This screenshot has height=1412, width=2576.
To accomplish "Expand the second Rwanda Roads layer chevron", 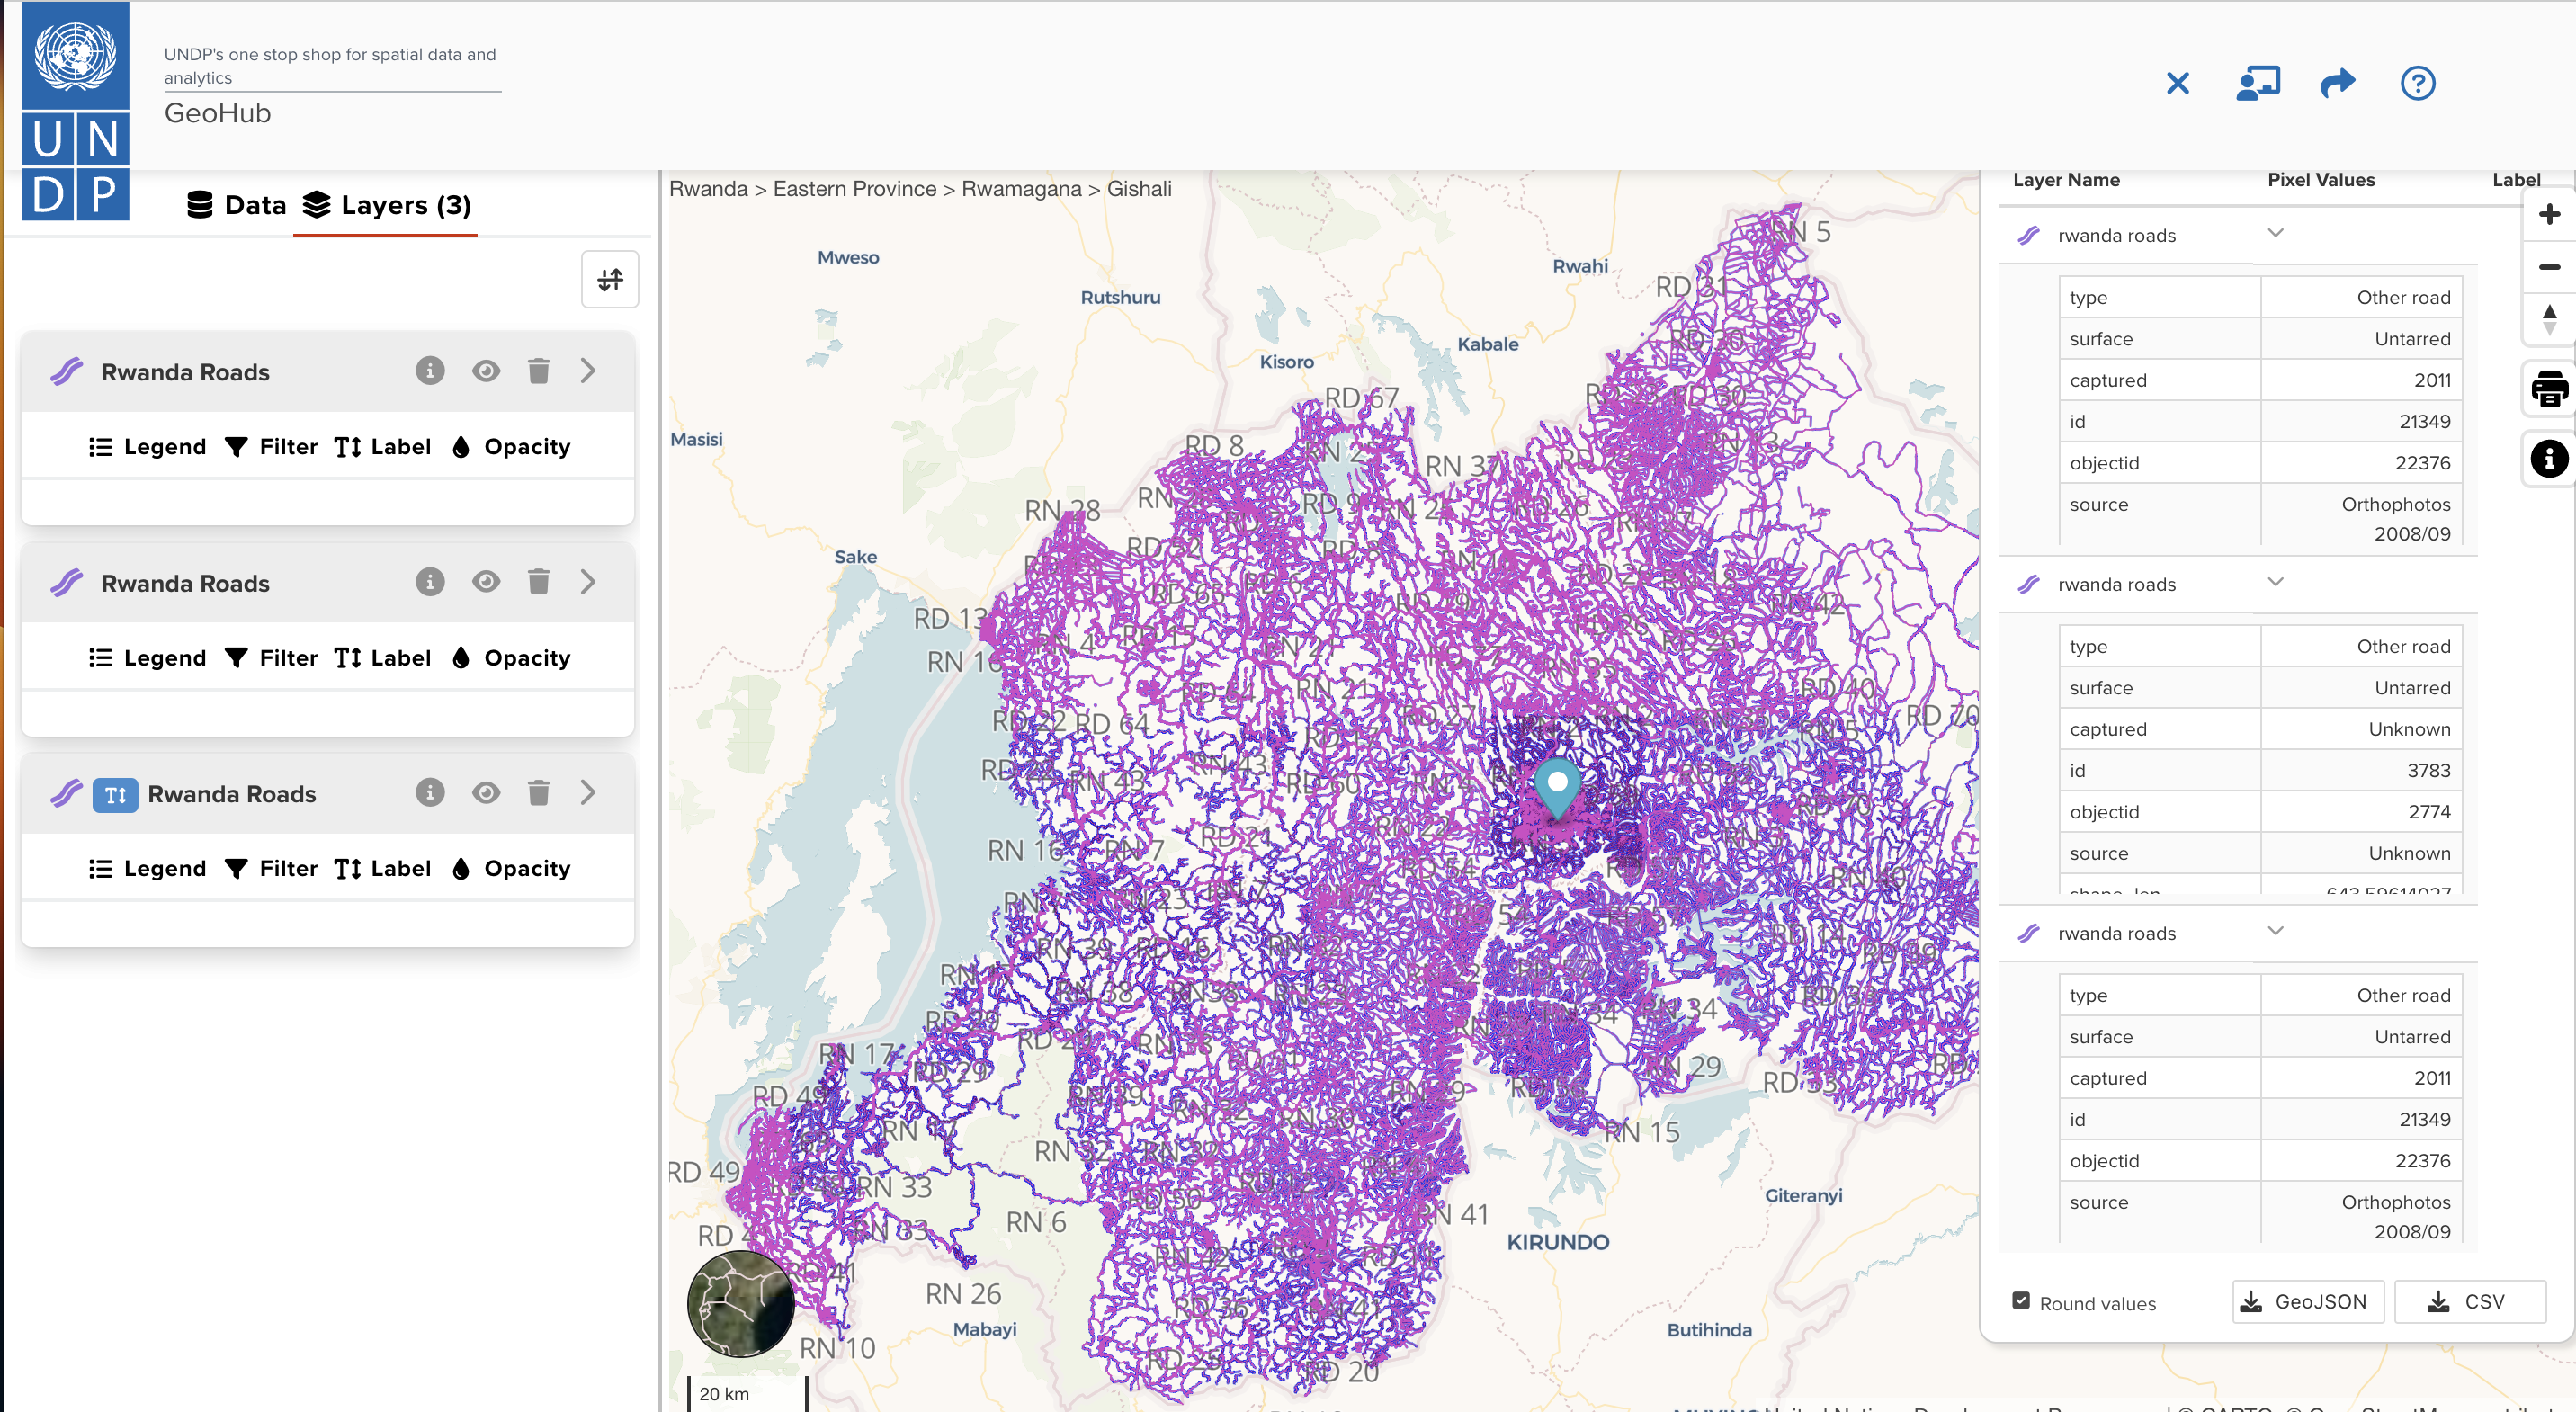I will click(588, 582).
